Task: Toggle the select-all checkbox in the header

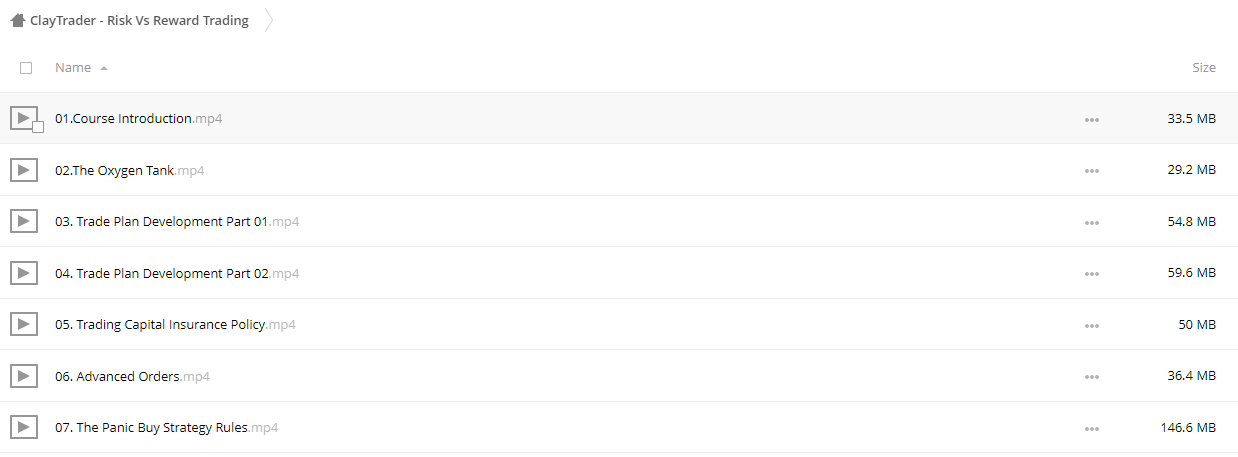Action: 26,68
